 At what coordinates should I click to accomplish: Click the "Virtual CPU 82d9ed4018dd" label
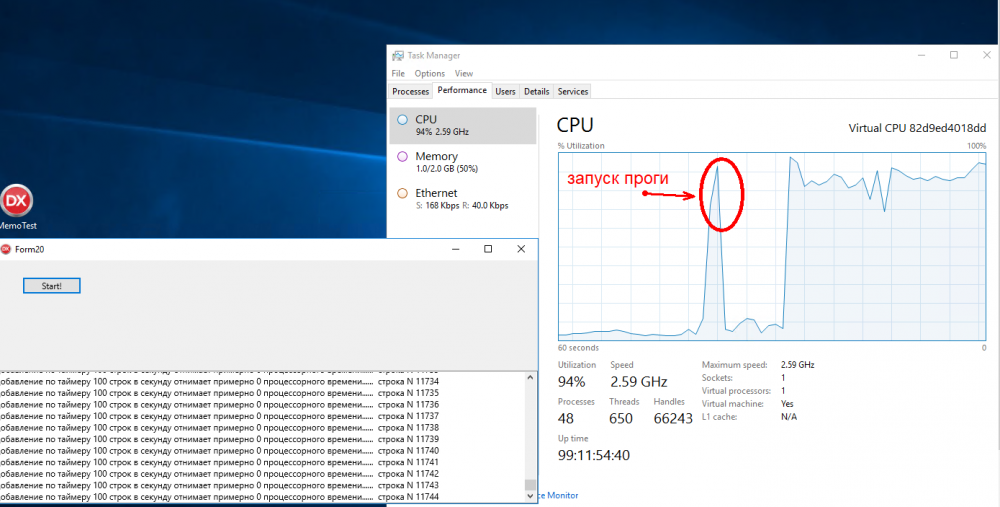[917, 128]
